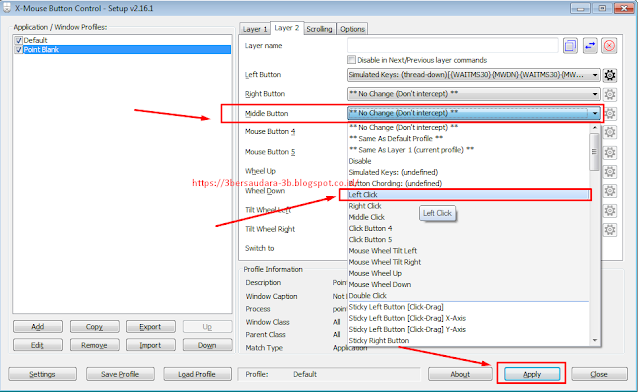Screen dimensions: 639x392
Task: Switch to the Scrolling tab
Action: coord(320,29)
